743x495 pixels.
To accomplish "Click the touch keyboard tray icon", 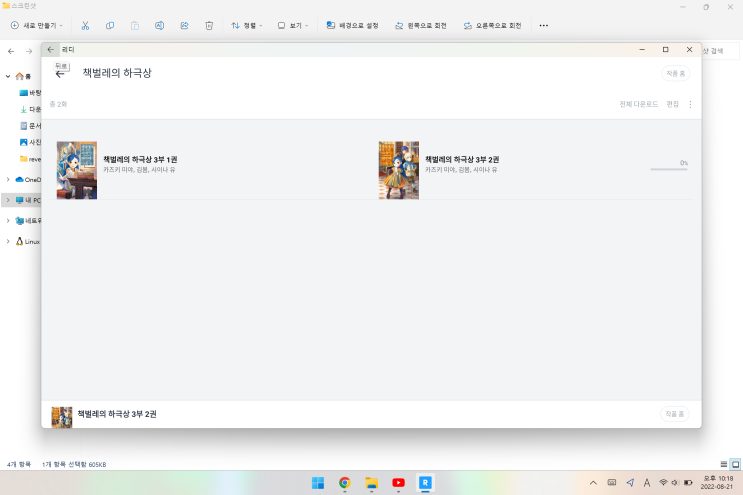I will (x=612, y=483).
